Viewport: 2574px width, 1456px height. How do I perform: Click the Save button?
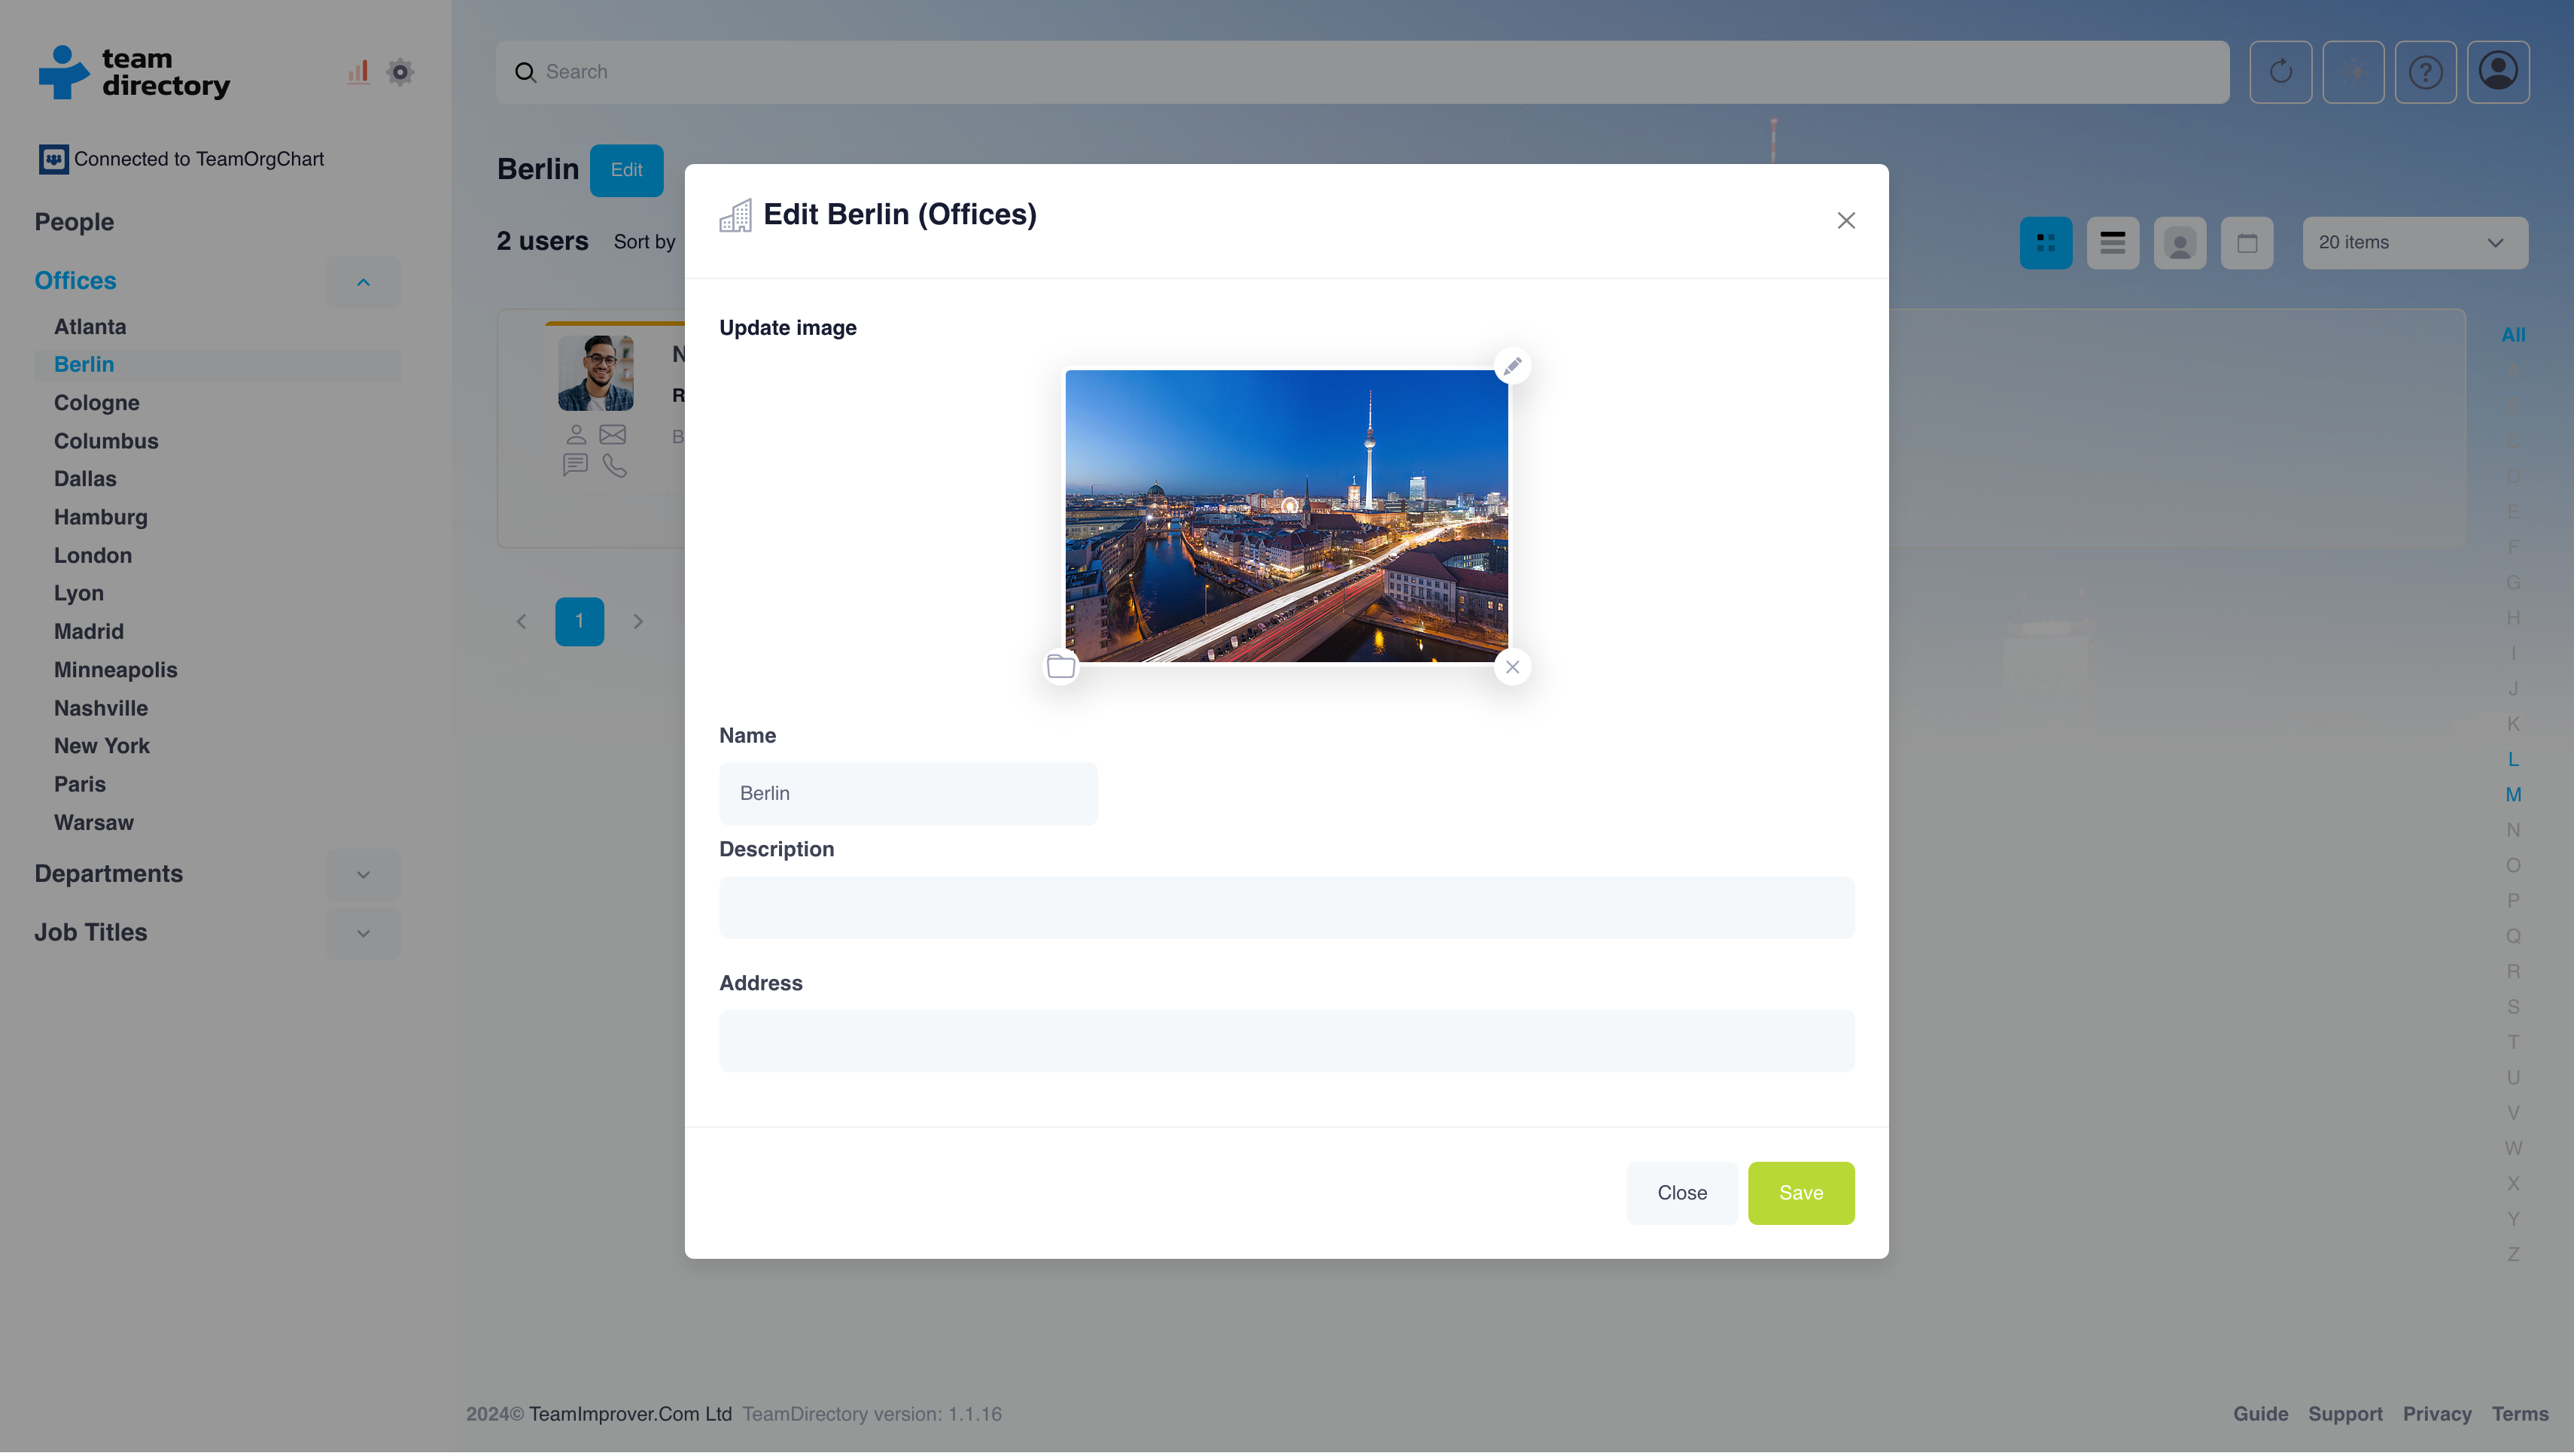point(1801,1193)
